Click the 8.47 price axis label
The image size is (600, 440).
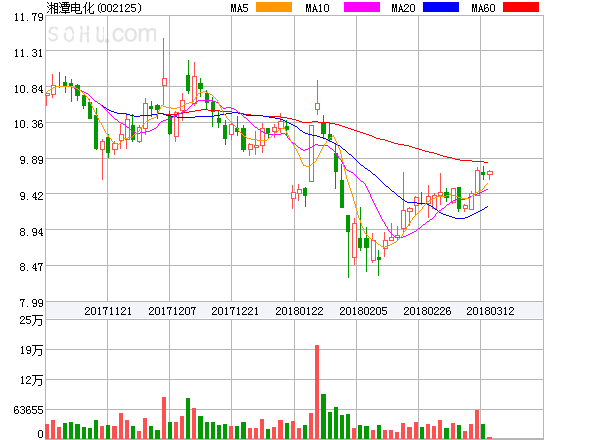pos(31,267)
